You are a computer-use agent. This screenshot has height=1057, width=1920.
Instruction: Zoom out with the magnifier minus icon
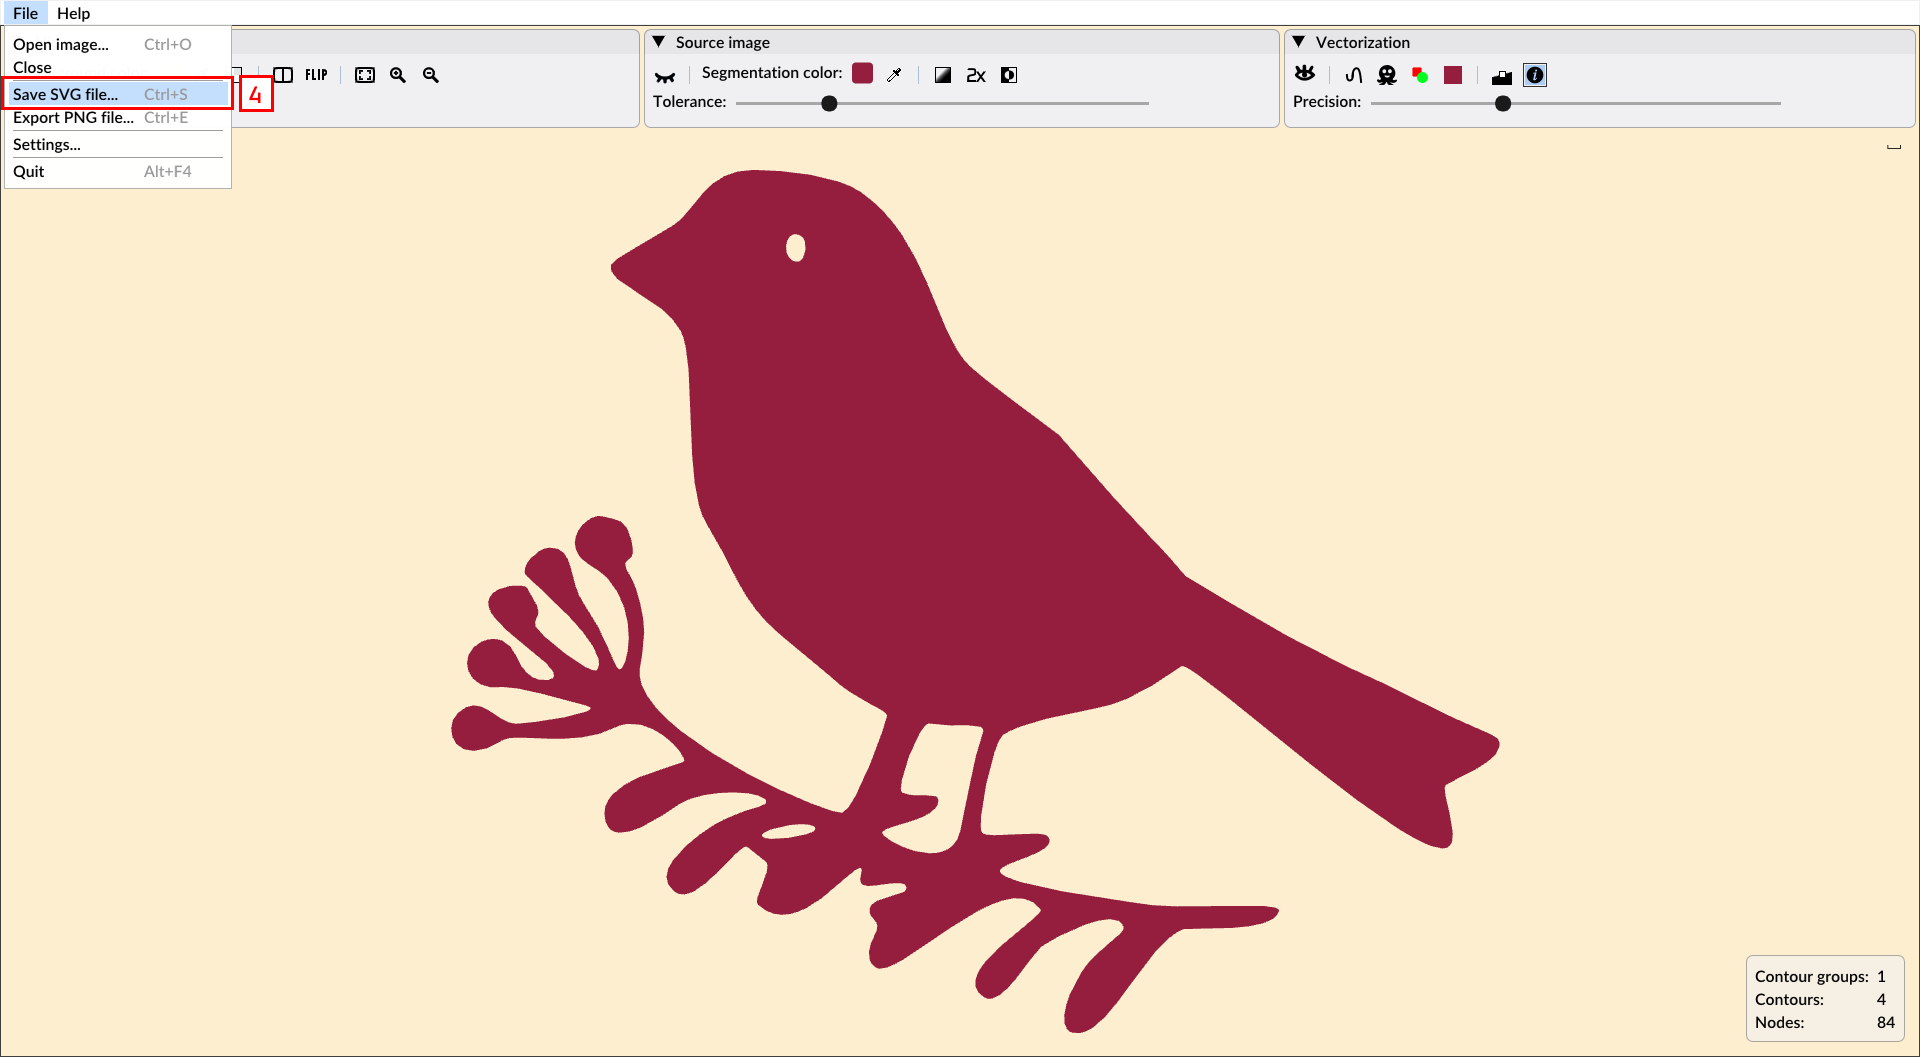431,75
